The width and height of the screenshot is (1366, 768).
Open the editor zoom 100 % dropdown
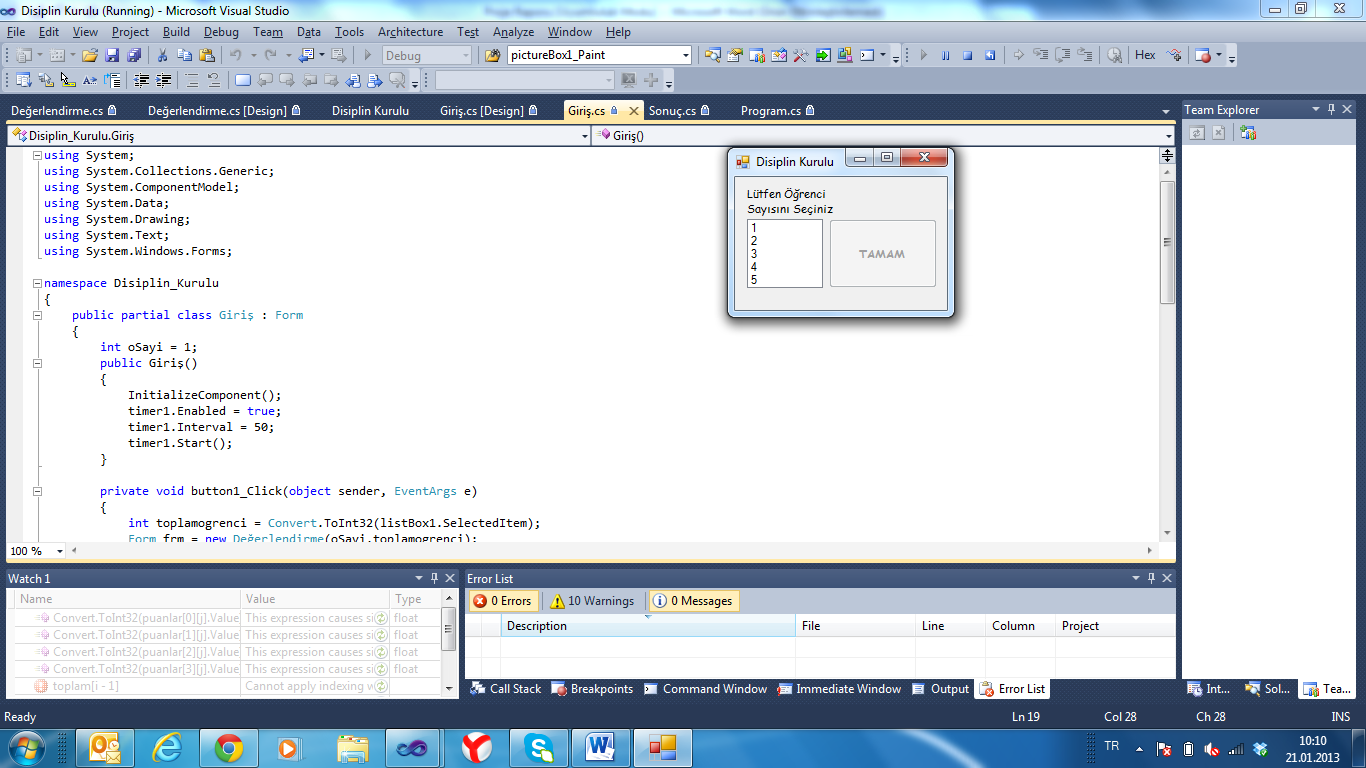pyautogui.click(x=60, y=551)
